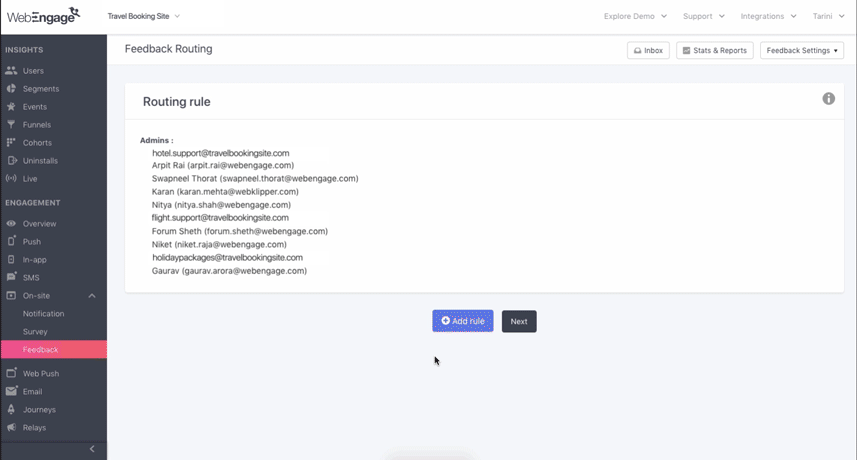Click the Cohorts grid icon
The height and width of the screenshot is (460, 857).
tap(11, 143)
